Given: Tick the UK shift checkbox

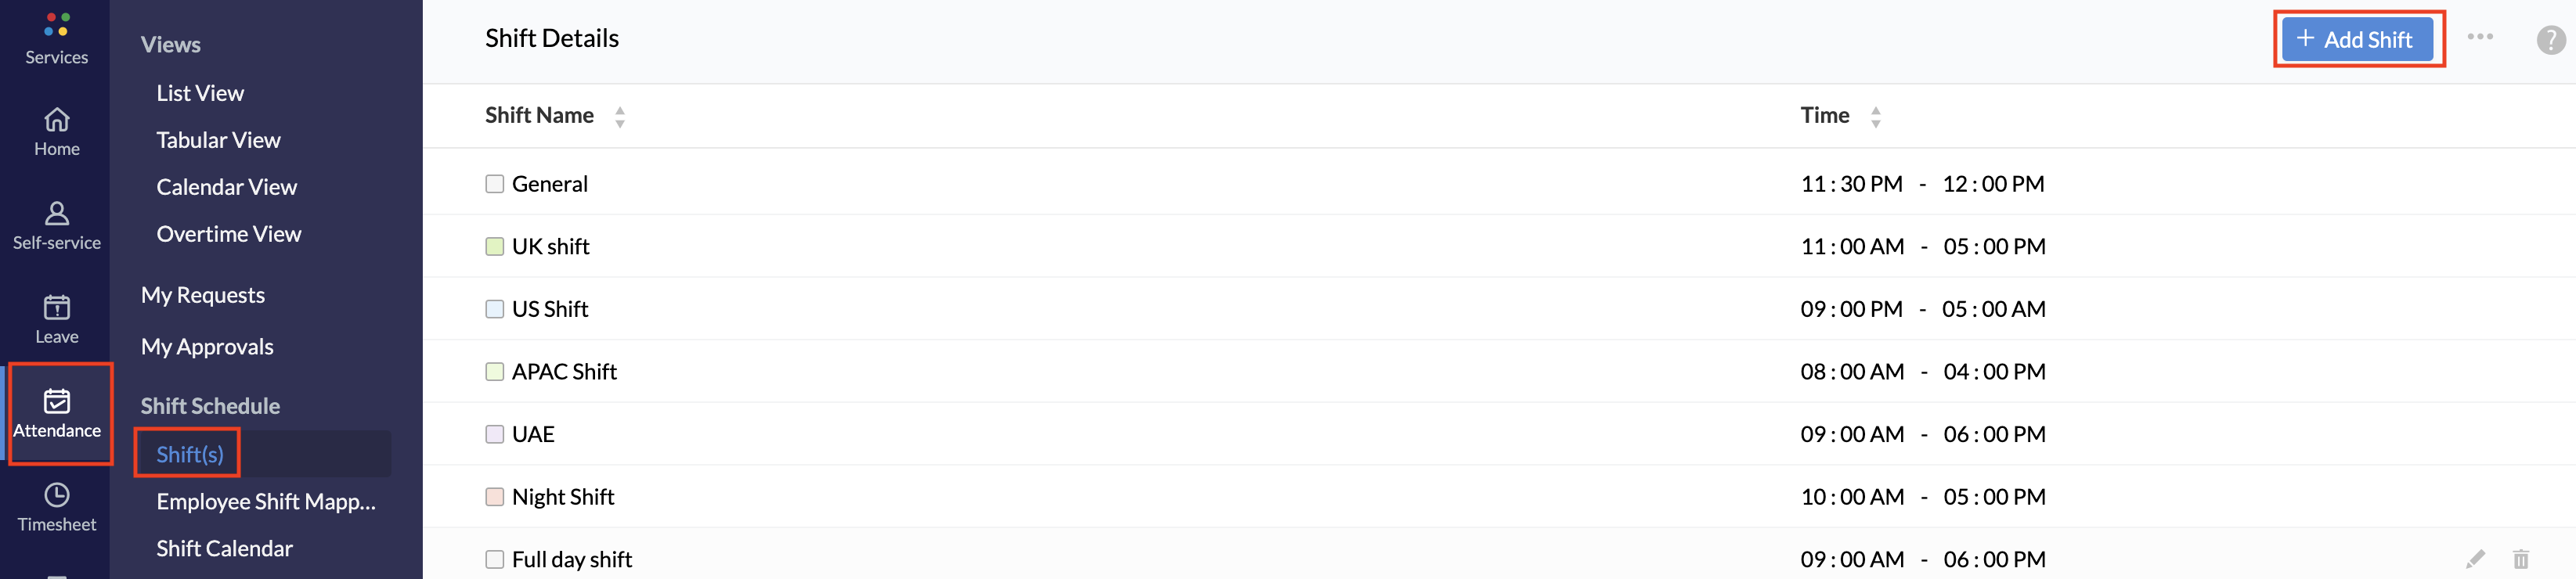Looking at the screenshot, I should pos(494,247).
